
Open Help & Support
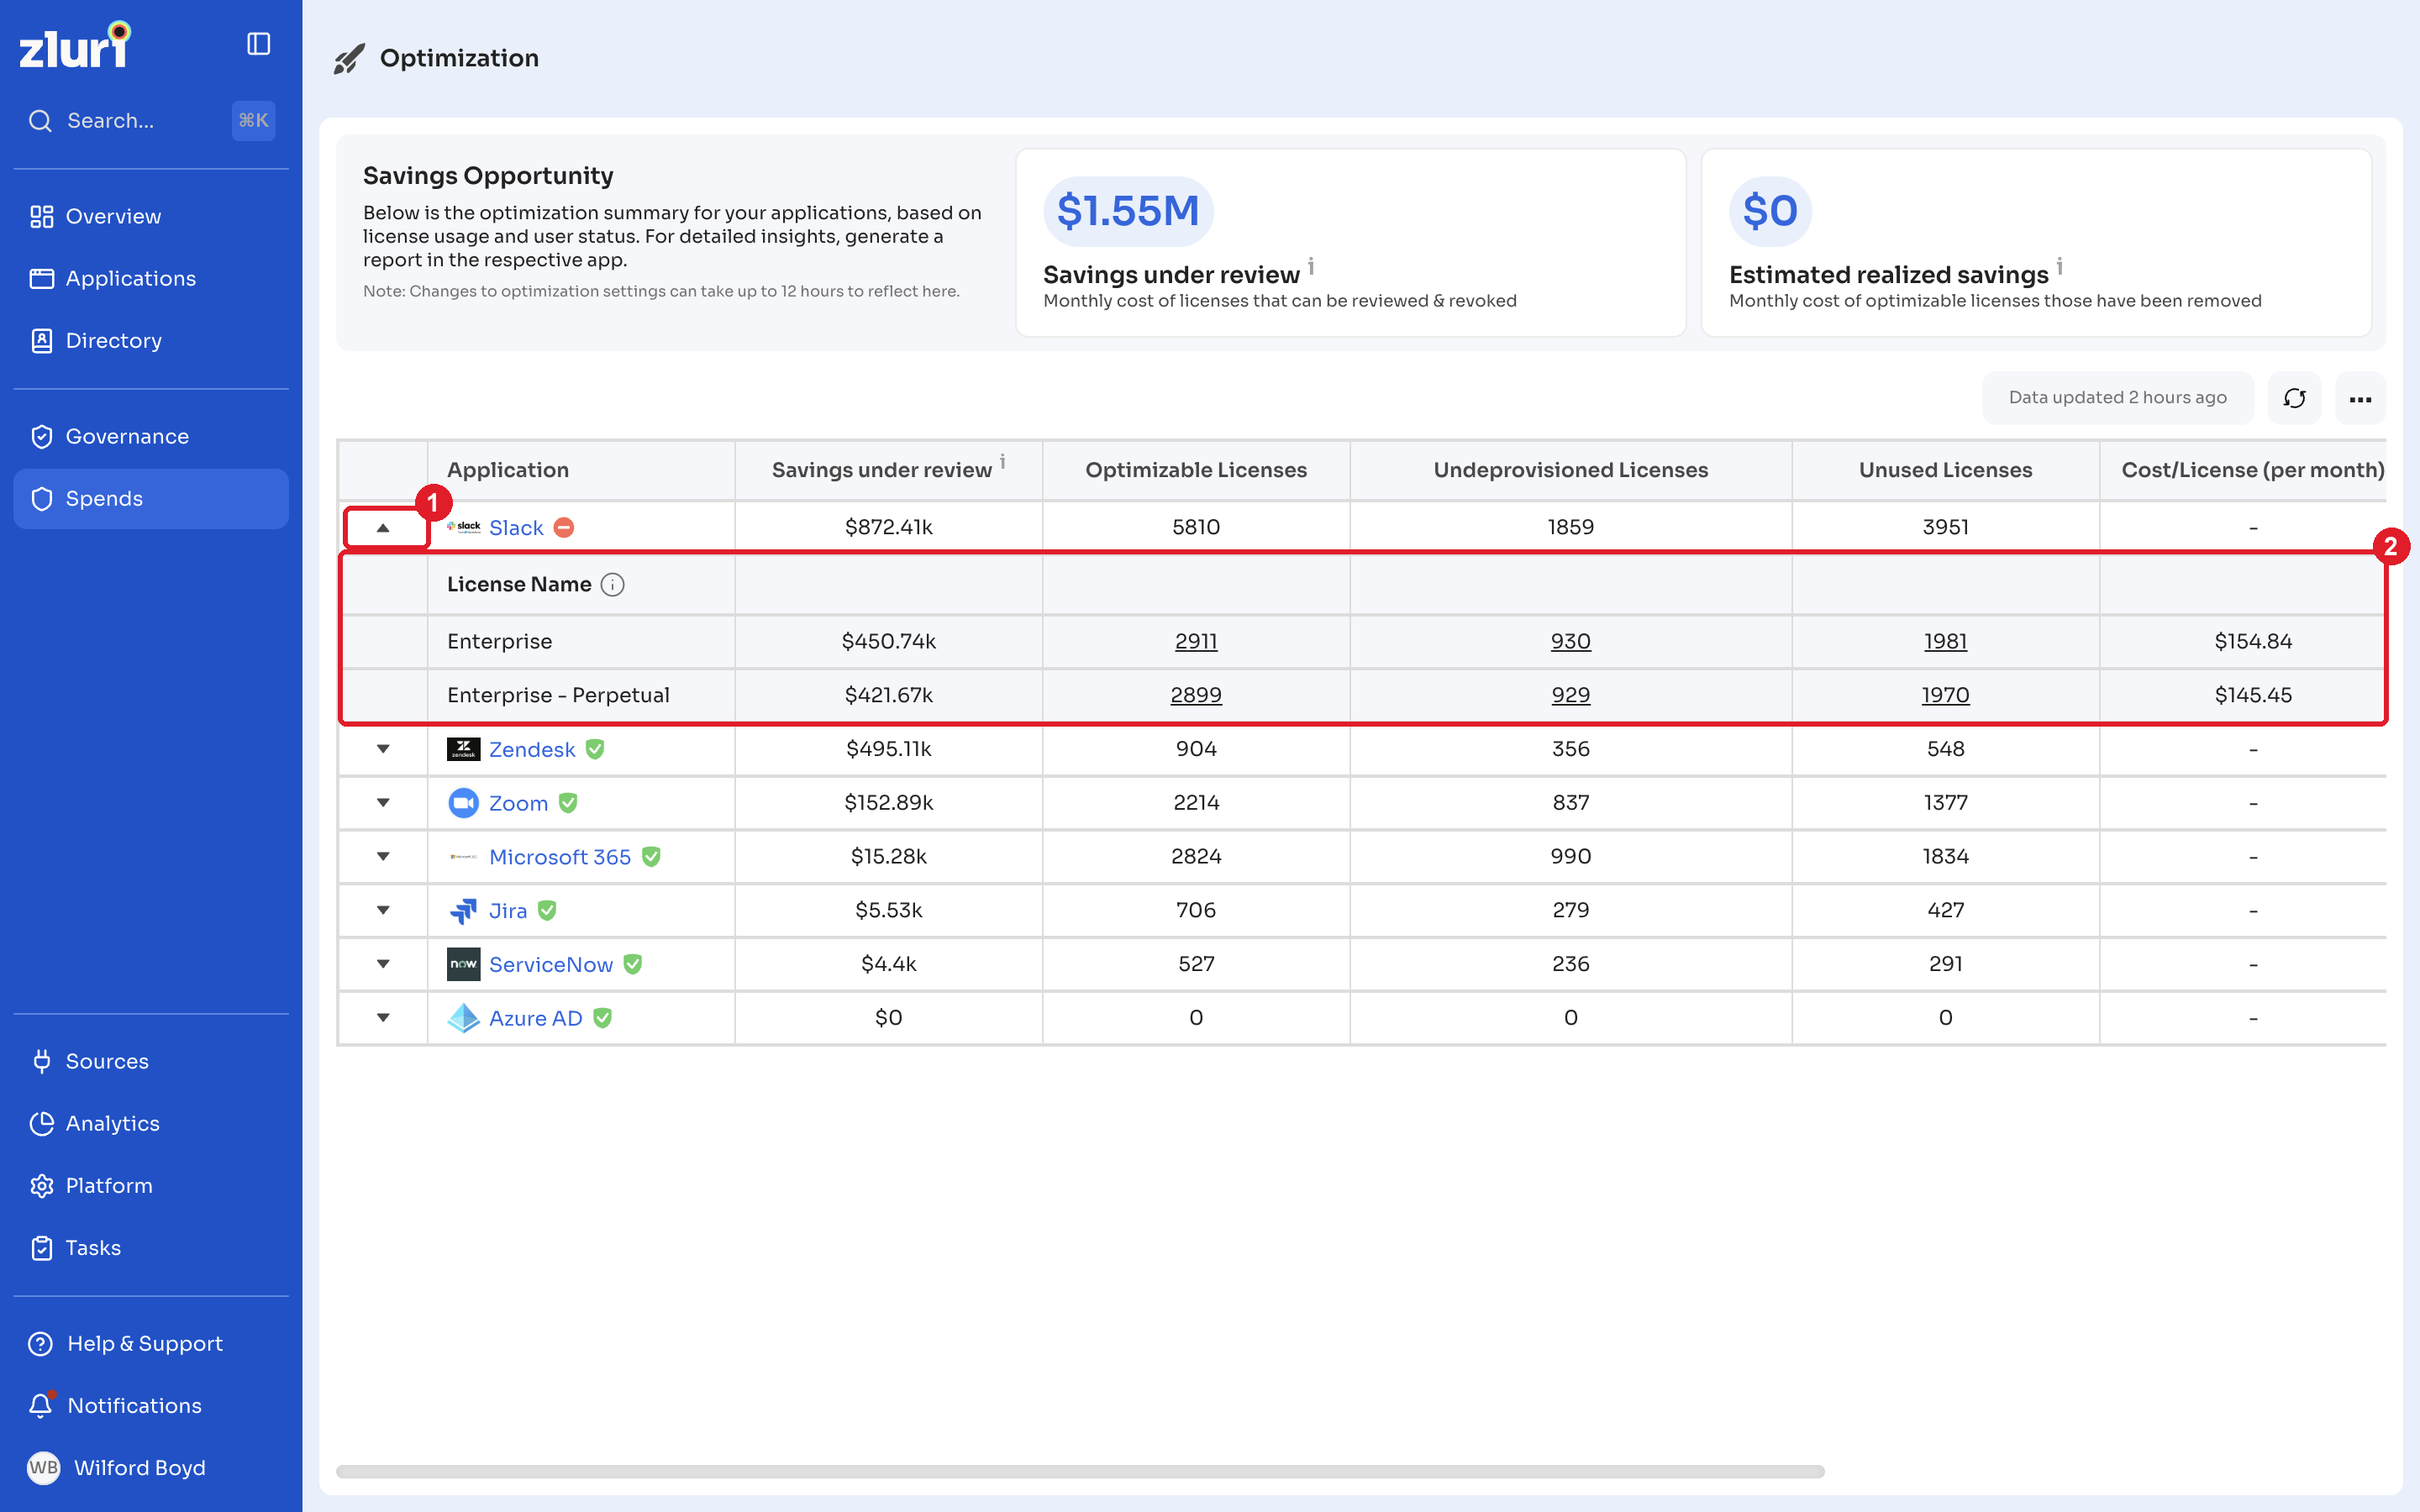[x=151, y=1343]
